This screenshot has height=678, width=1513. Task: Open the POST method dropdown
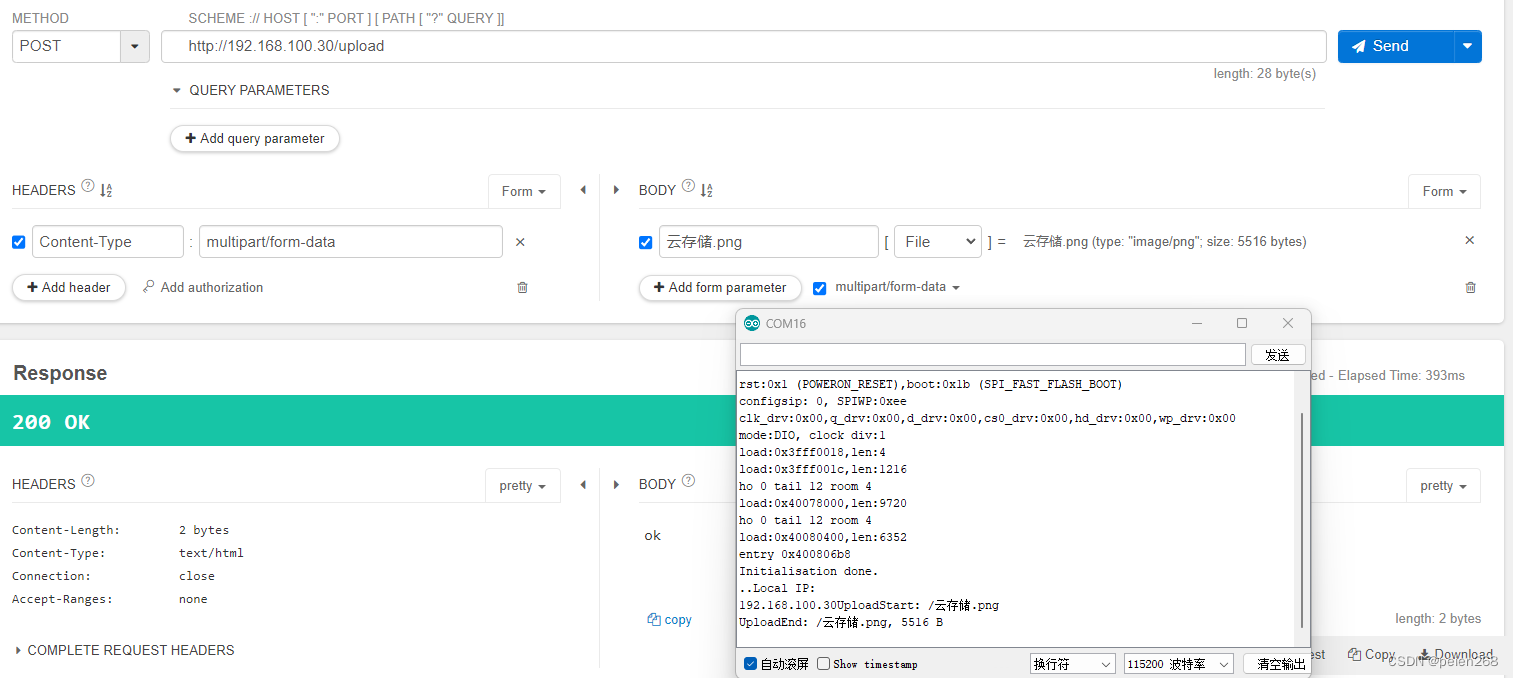click(x=135, y=46)
